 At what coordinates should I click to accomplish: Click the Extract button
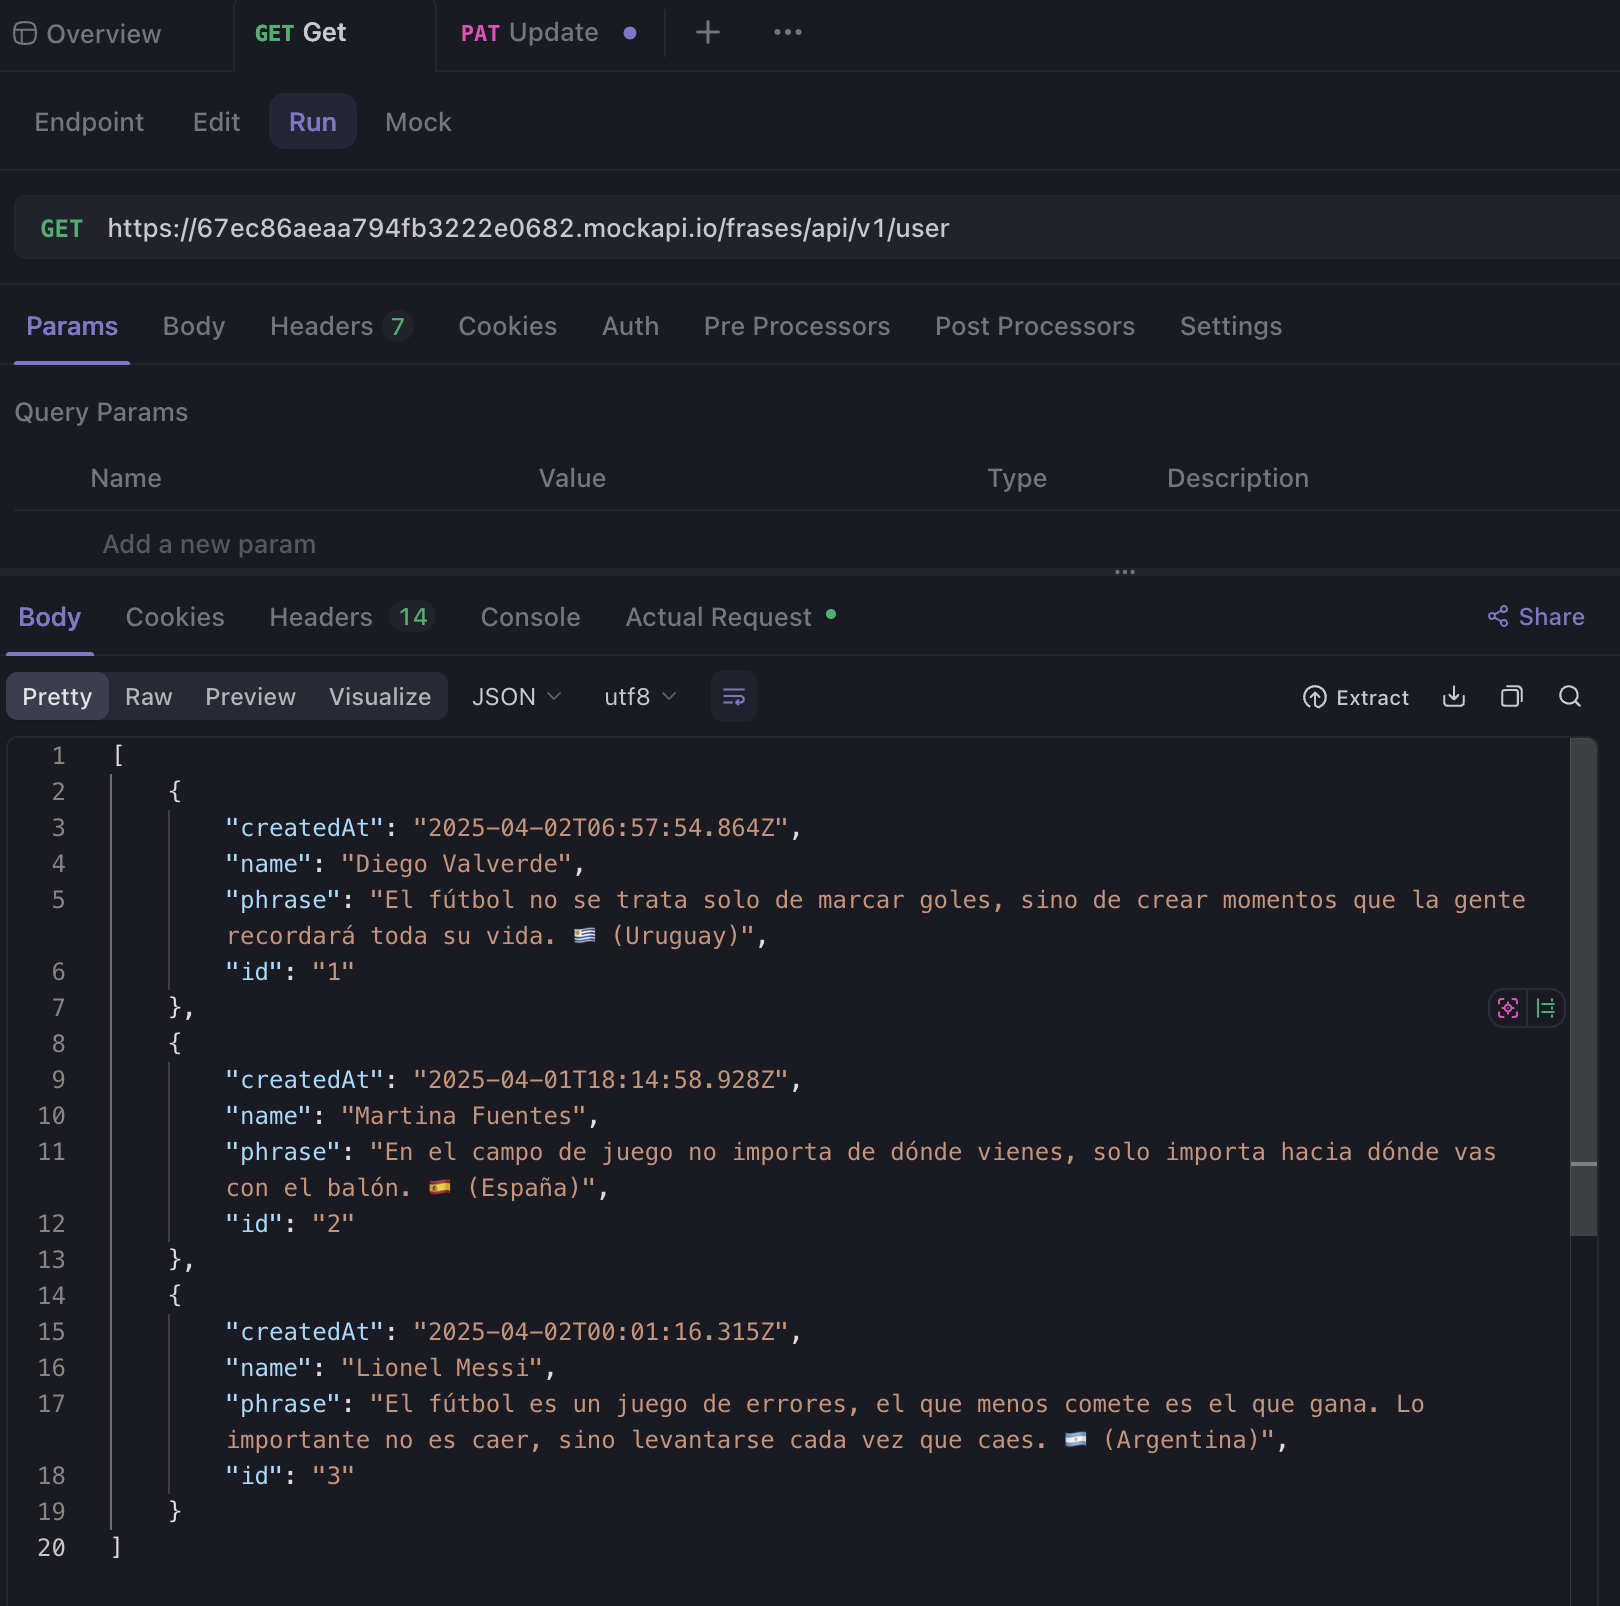coord(1356,697)
